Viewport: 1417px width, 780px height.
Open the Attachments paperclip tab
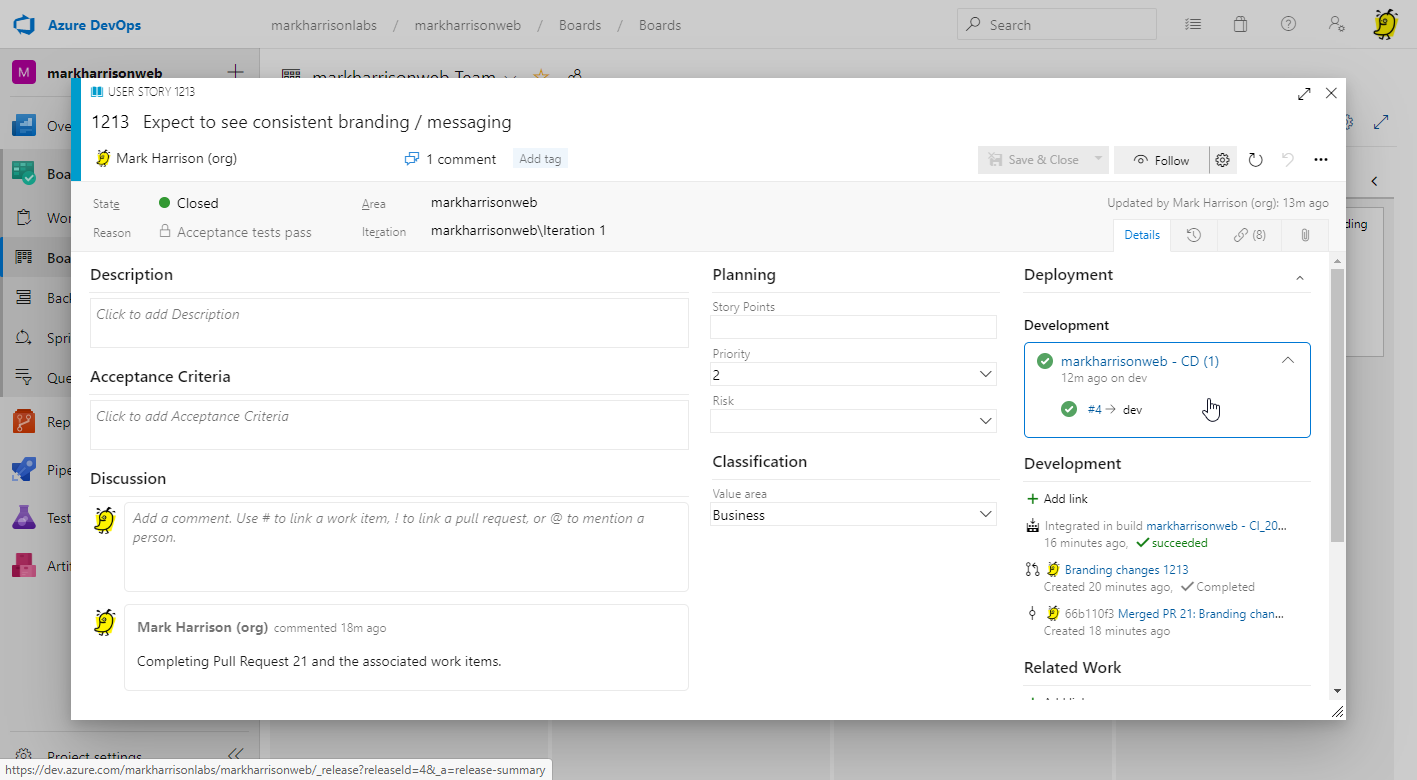[1305, 235]
